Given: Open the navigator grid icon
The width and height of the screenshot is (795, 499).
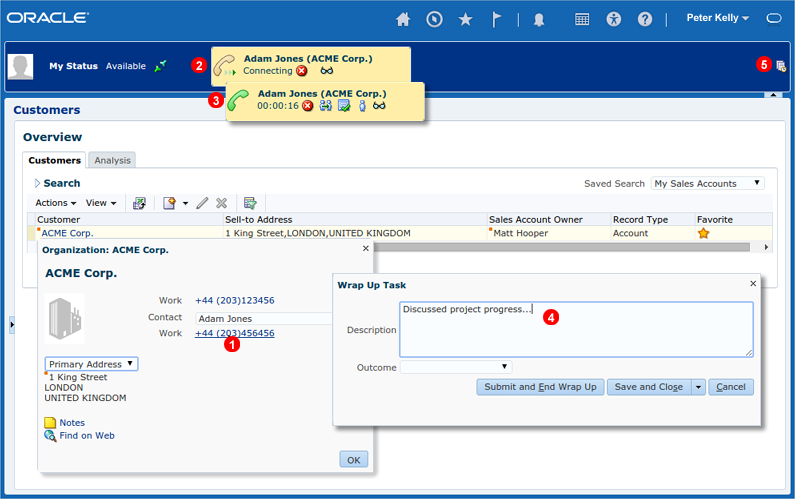Looking at the screenshot, I should click(x=582, y=19).
